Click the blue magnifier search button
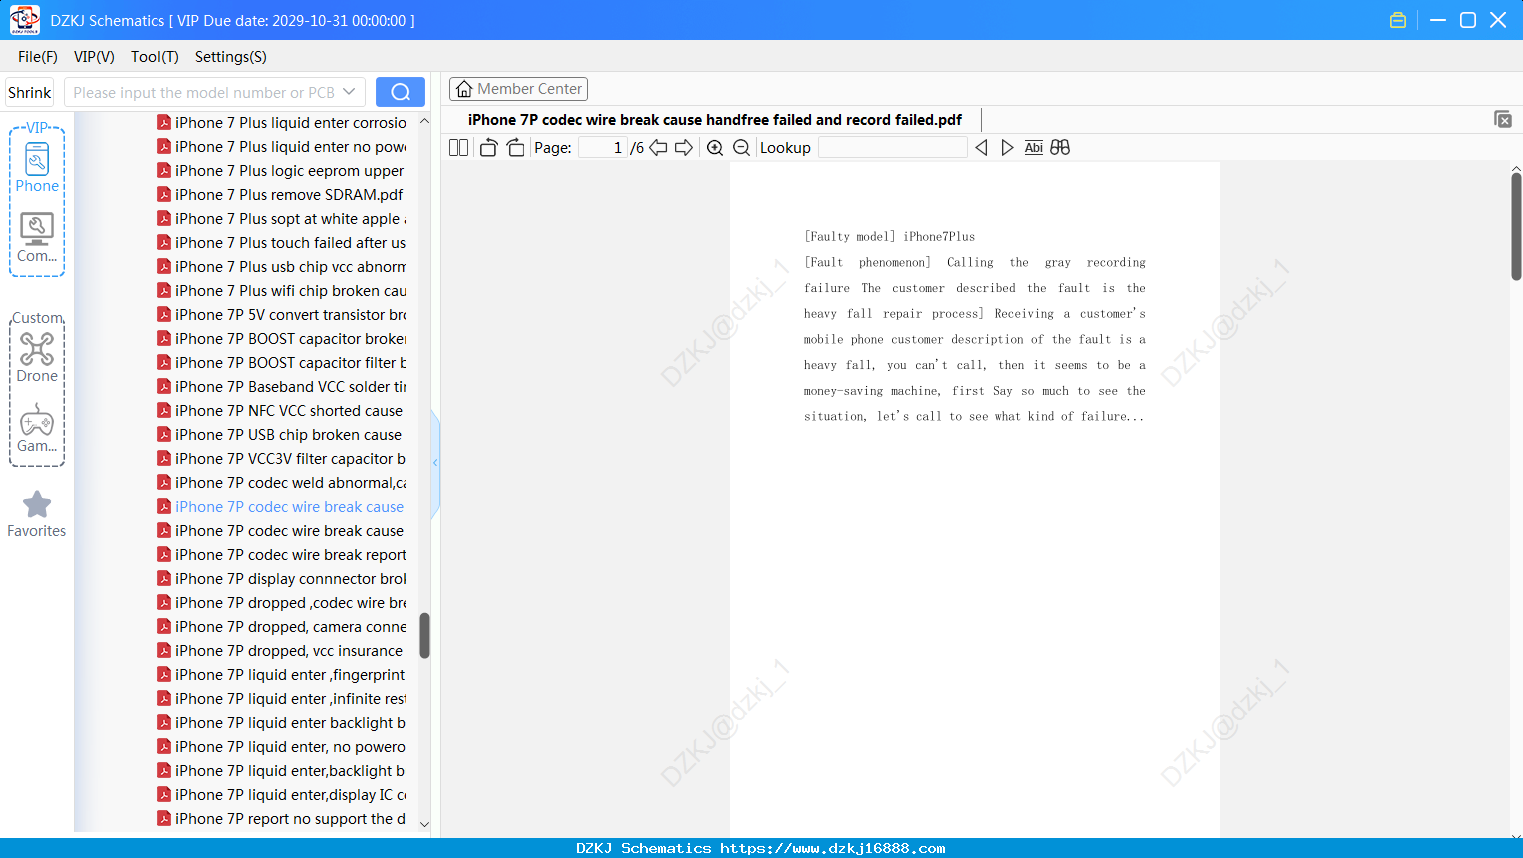This screenshot has height=858, width=1523. click(400, 92)
